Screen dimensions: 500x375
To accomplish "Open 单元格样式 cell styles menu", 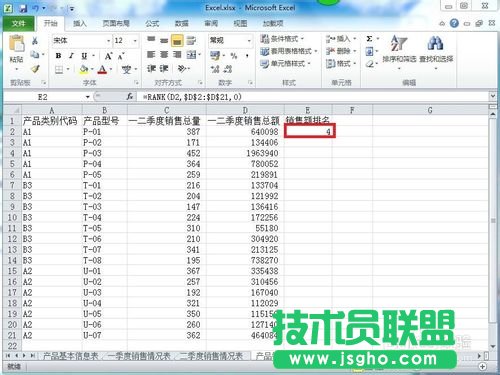I will pos(285,63).
